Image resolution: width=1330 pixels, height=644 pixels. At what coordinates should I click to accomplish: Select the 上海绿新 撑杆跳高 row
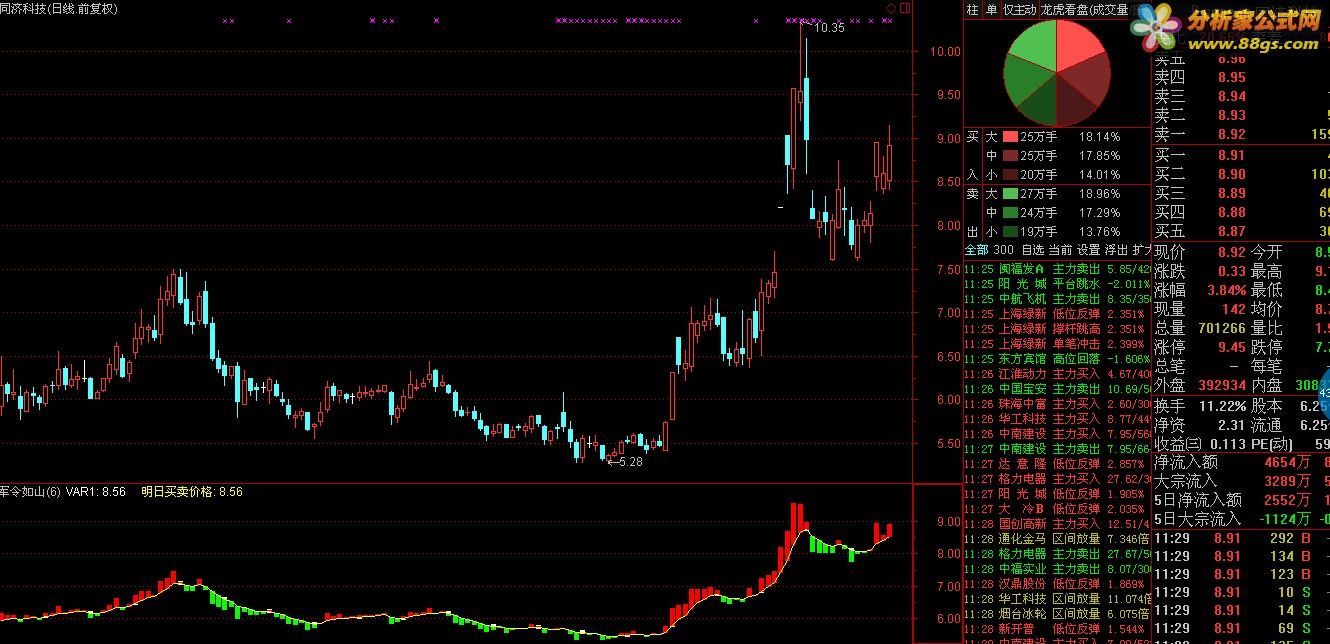[x=1056, y=329]
